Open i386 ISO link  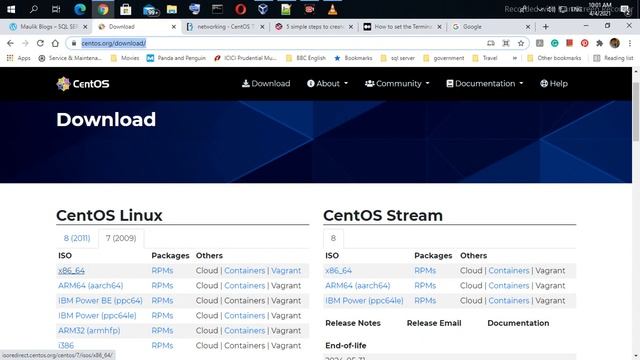point(66,346)
